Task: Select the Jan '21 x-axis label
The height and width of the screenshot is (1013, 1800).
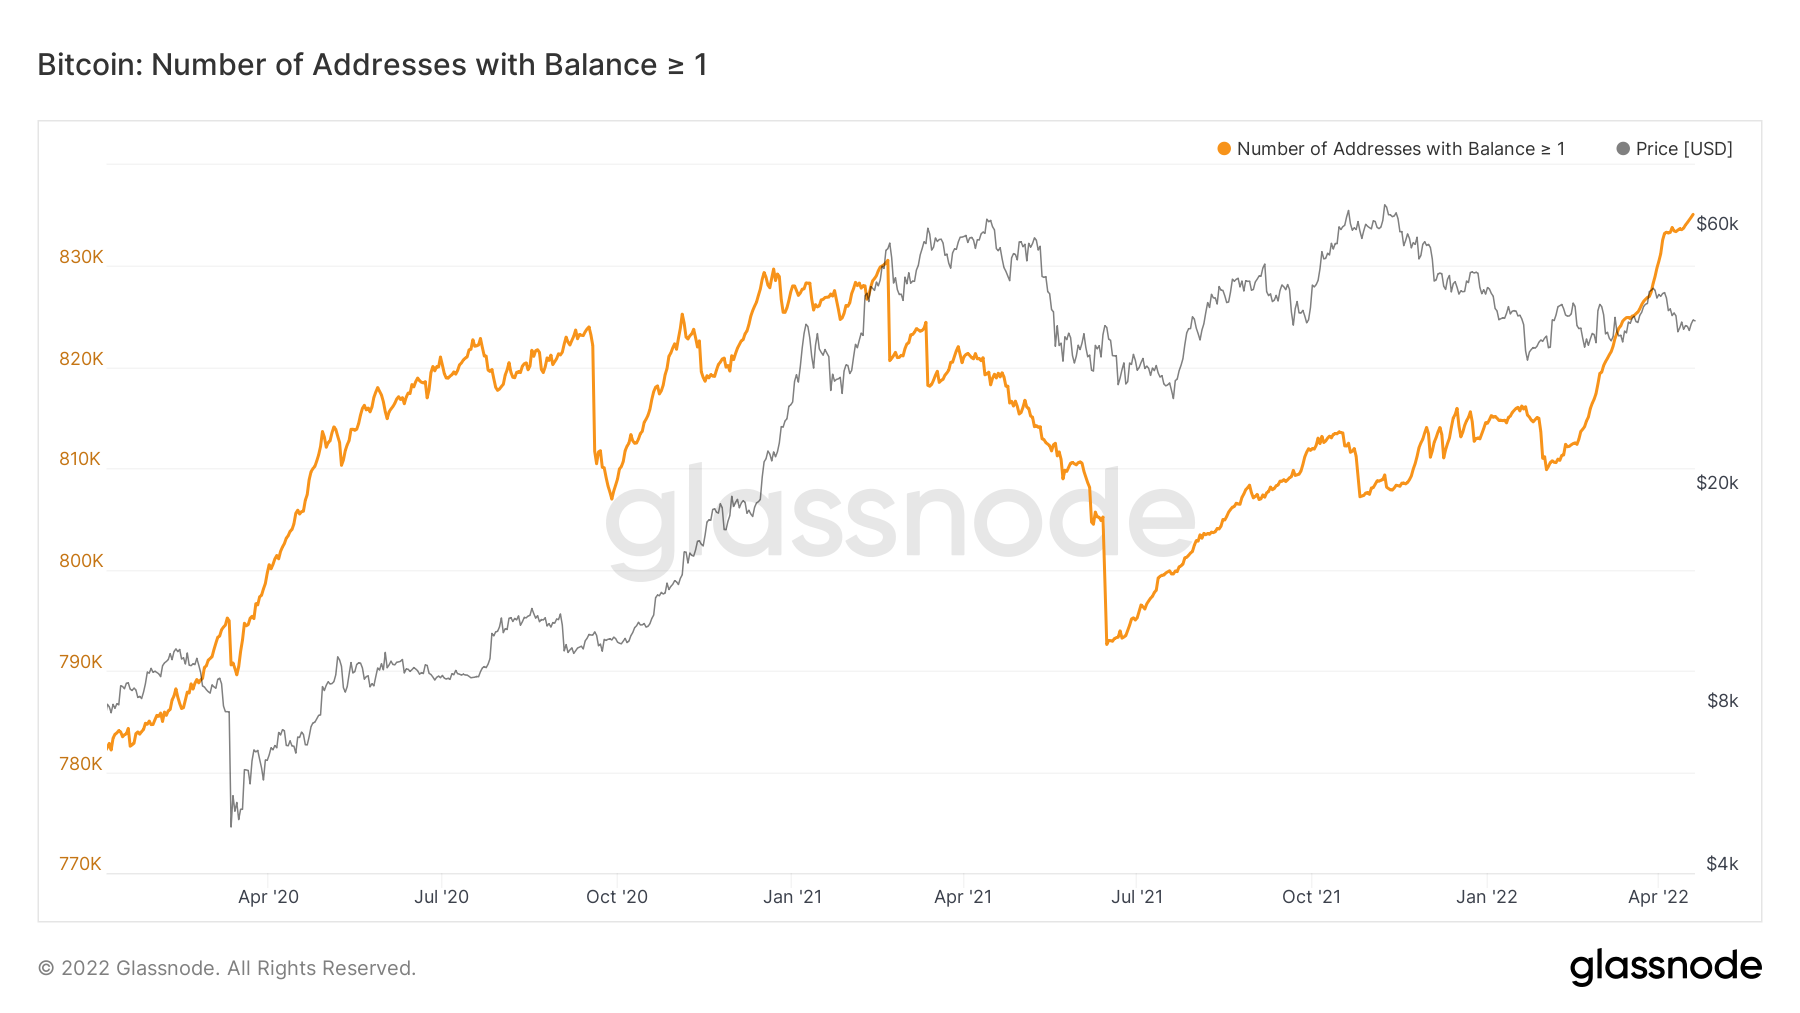Action: 792,897
